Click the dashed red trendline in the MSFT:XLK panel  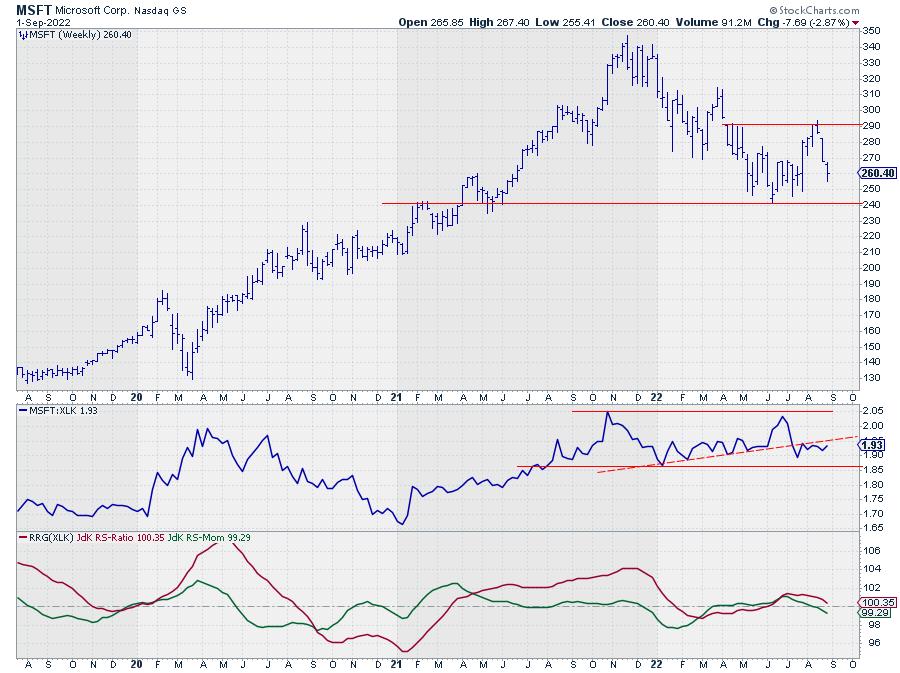tap(728, 454)
